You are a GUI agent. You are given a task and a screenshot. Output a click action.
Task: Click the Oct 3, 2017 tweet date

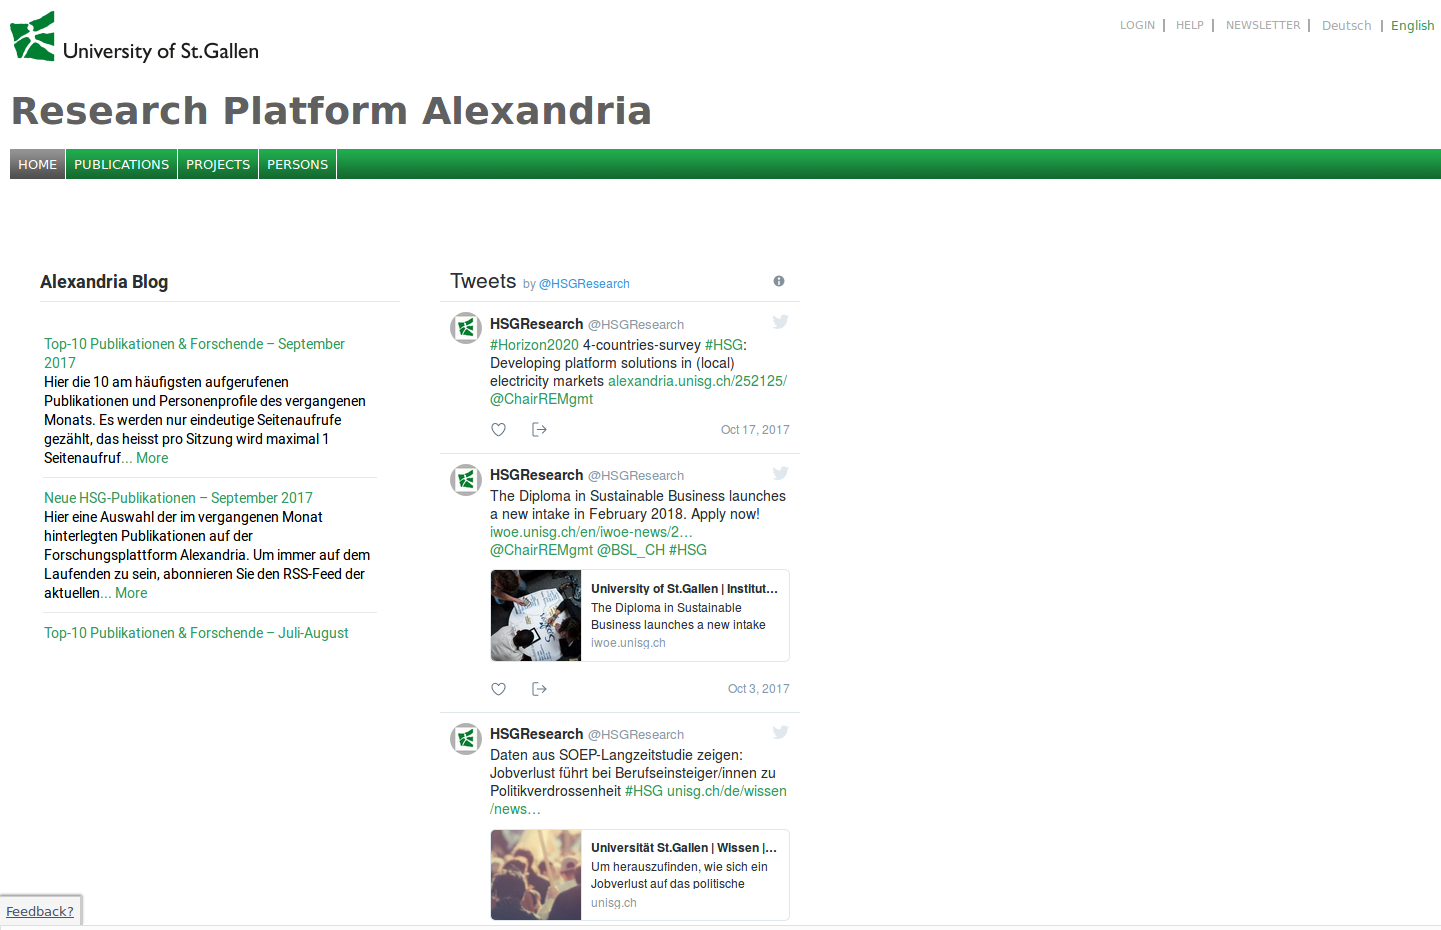(x=758, y=689)
